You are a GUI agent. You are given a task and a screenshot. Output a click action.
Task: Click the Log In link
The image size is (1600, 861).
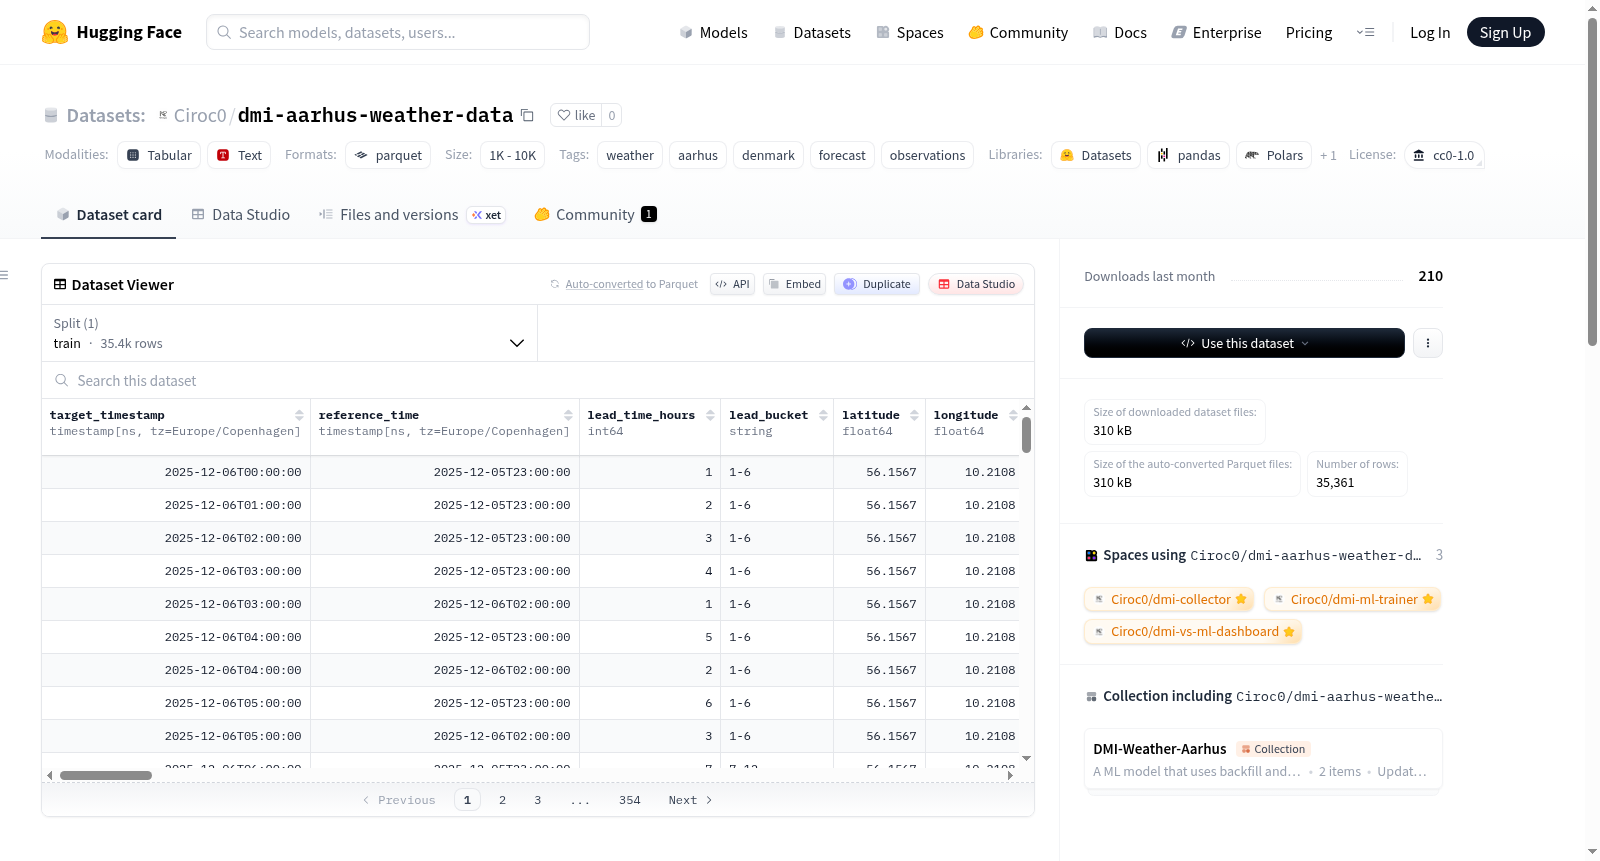[x=1430, y=32]
